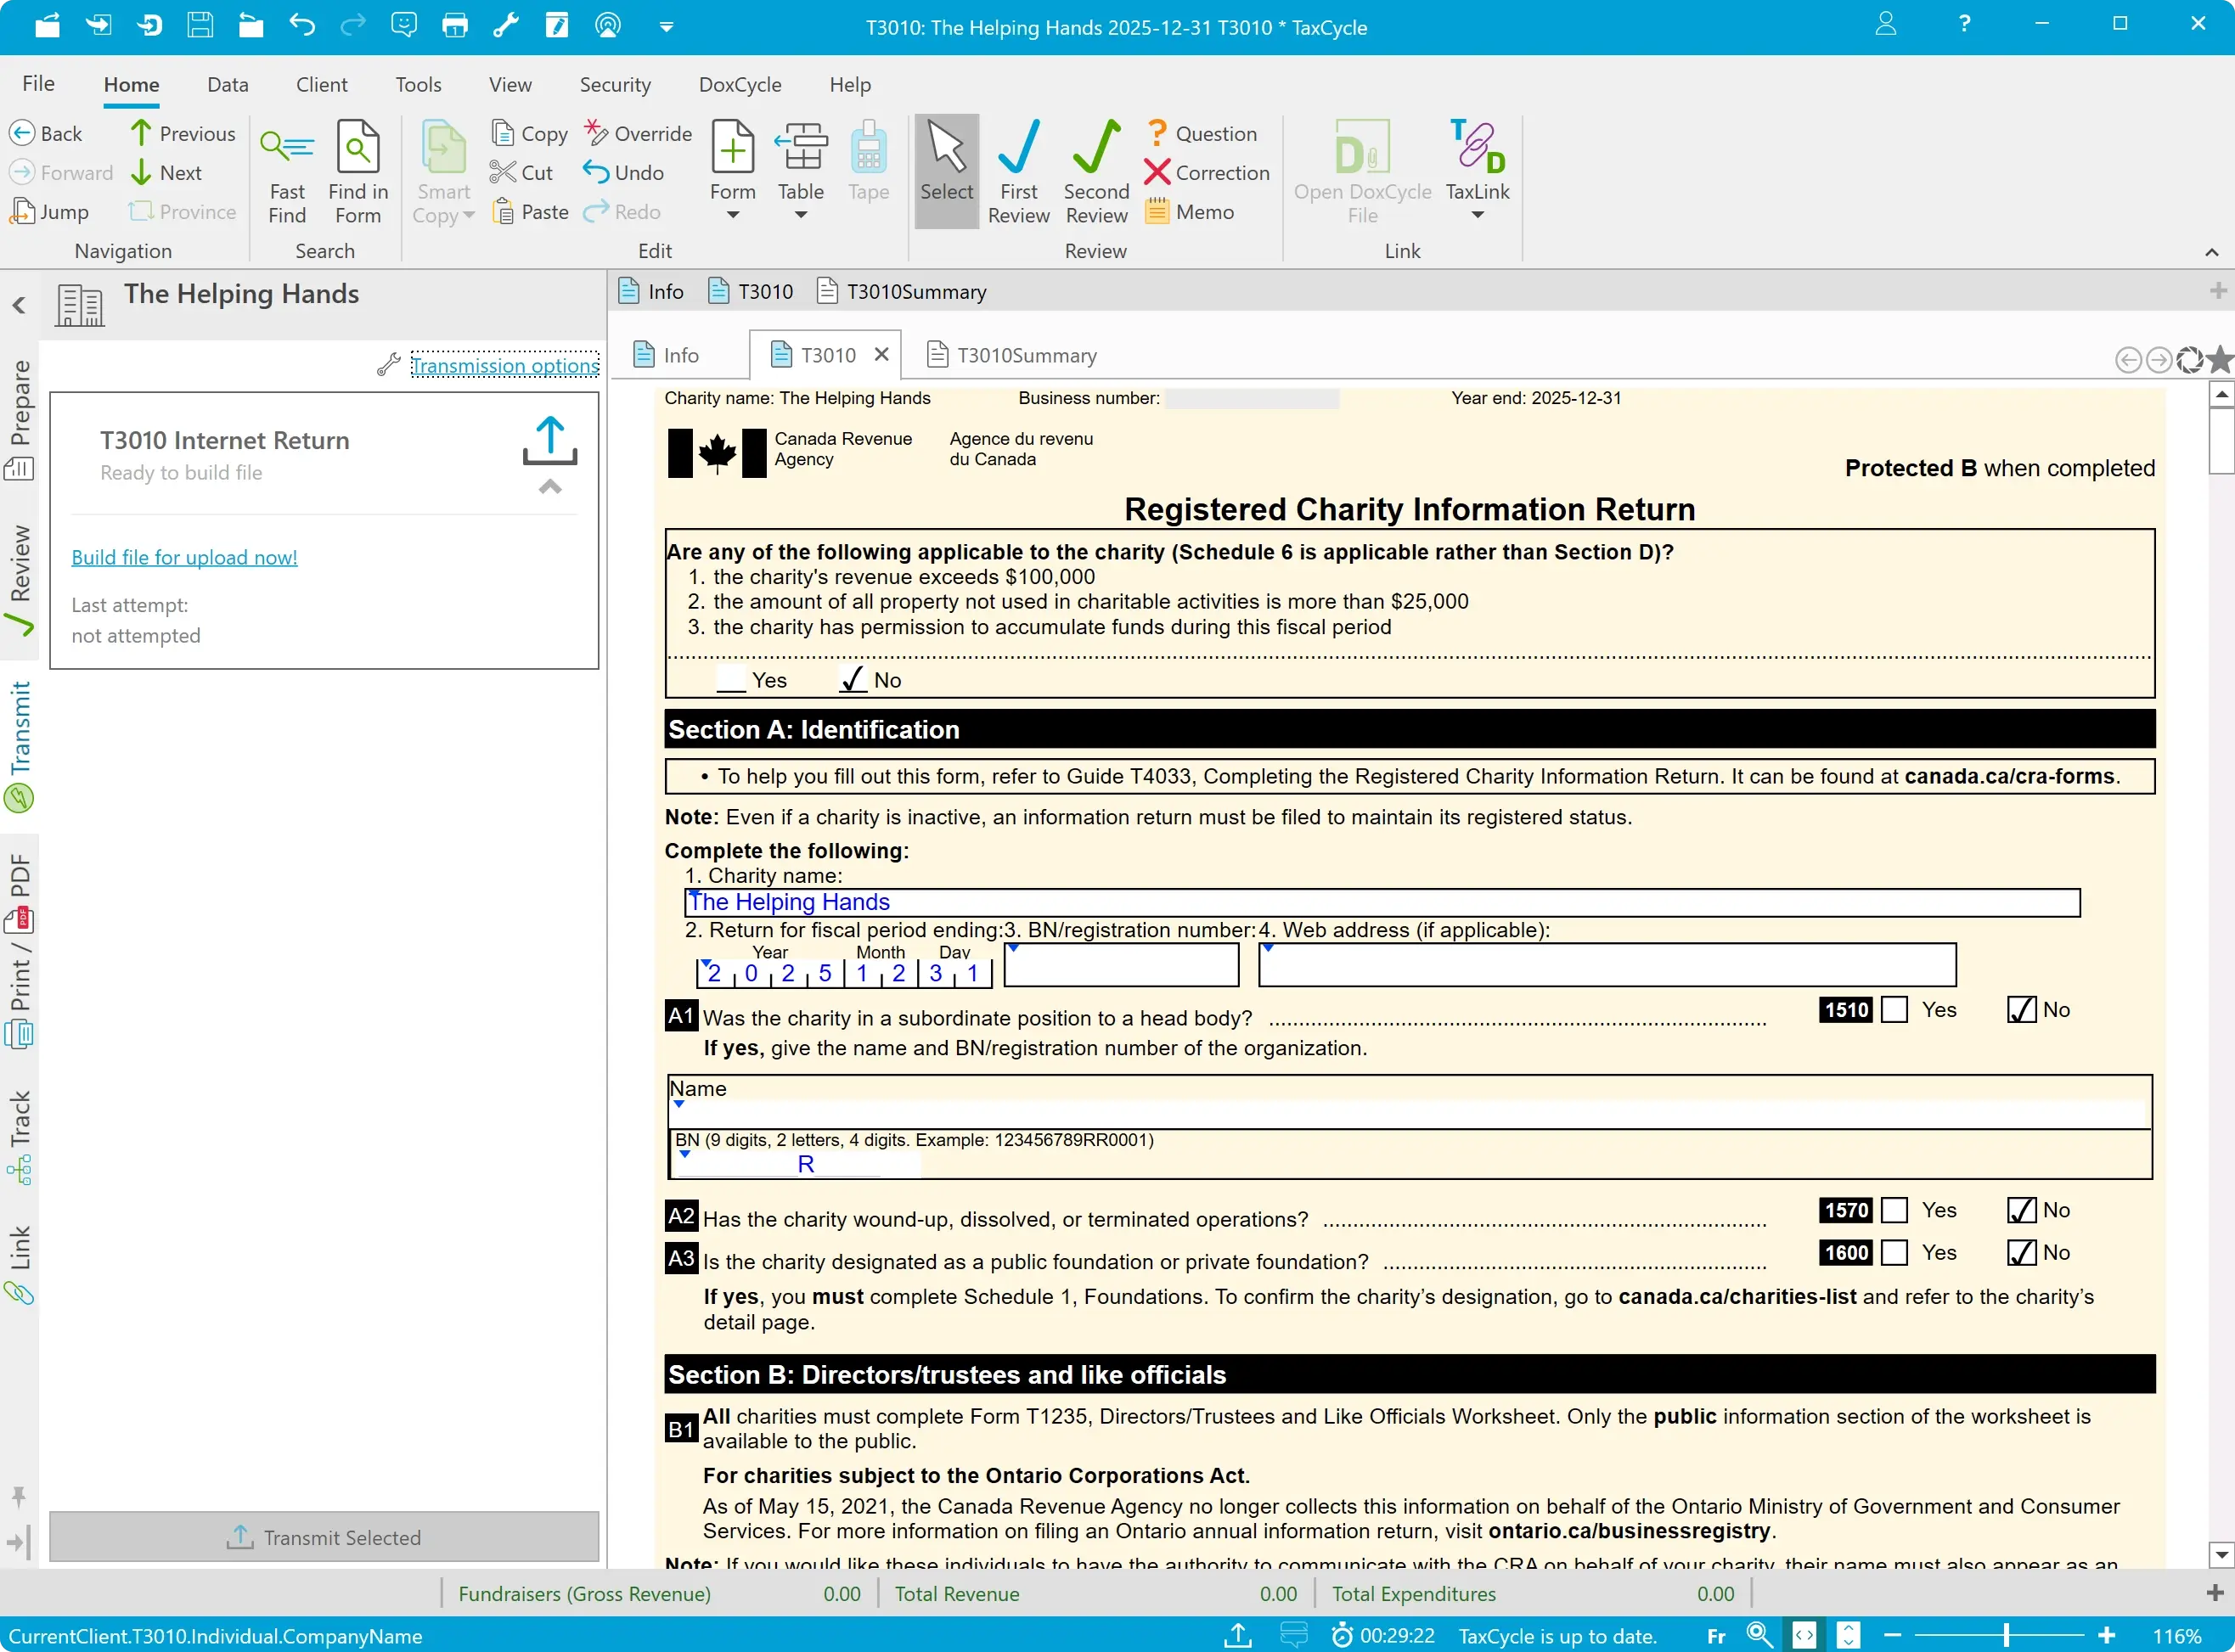Viewport: 2235px width, 1652px height.
Task: Collapse the T3010 Internet Return panel chevron
Action: pos(550,487)
